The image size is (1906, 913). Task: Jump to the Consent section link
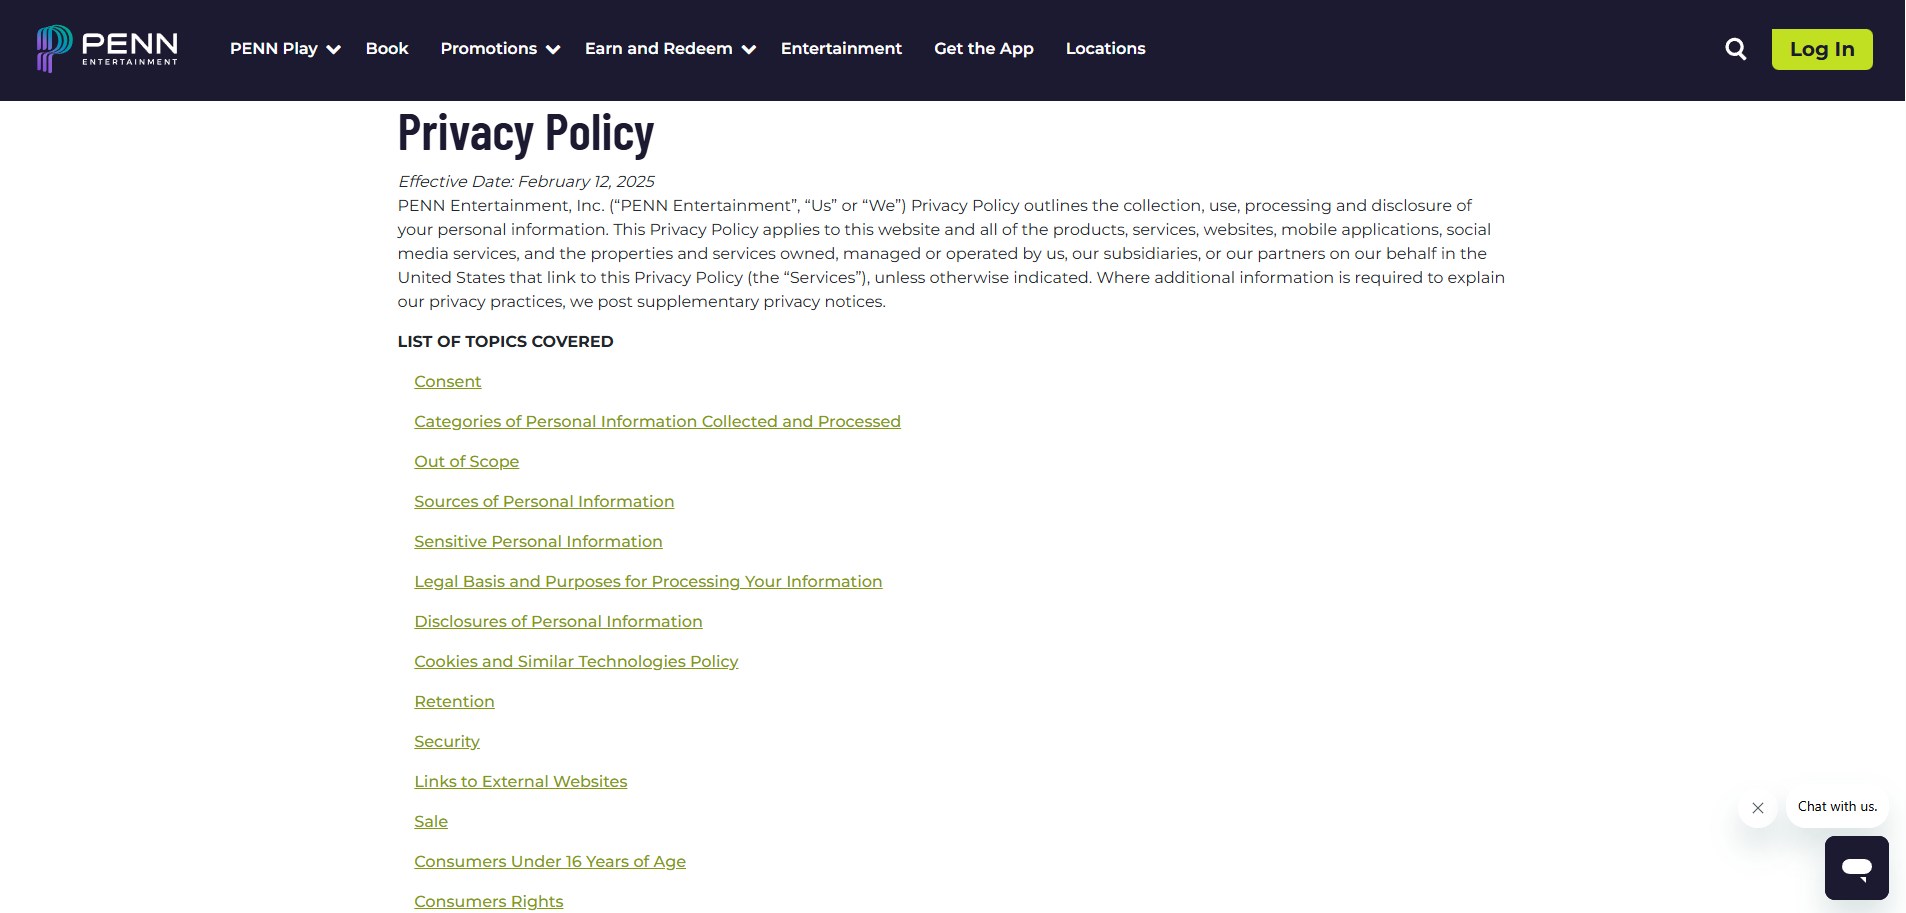[448, 382]
